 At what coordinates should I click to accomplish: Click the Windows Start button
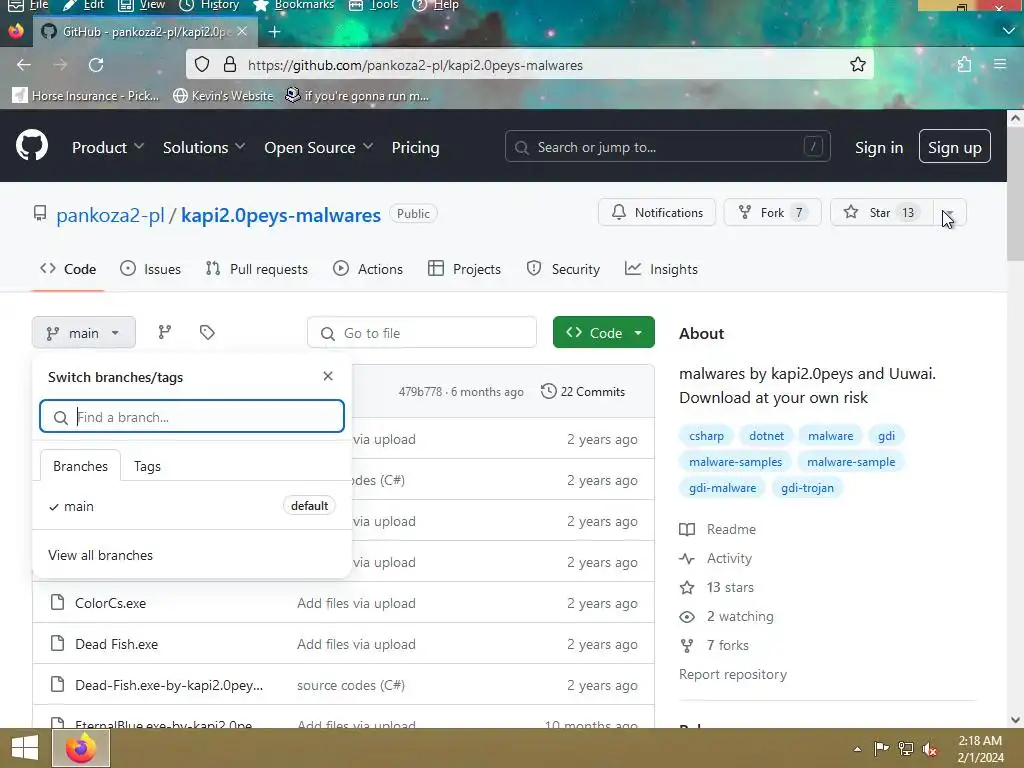click(x=25, y=748)
